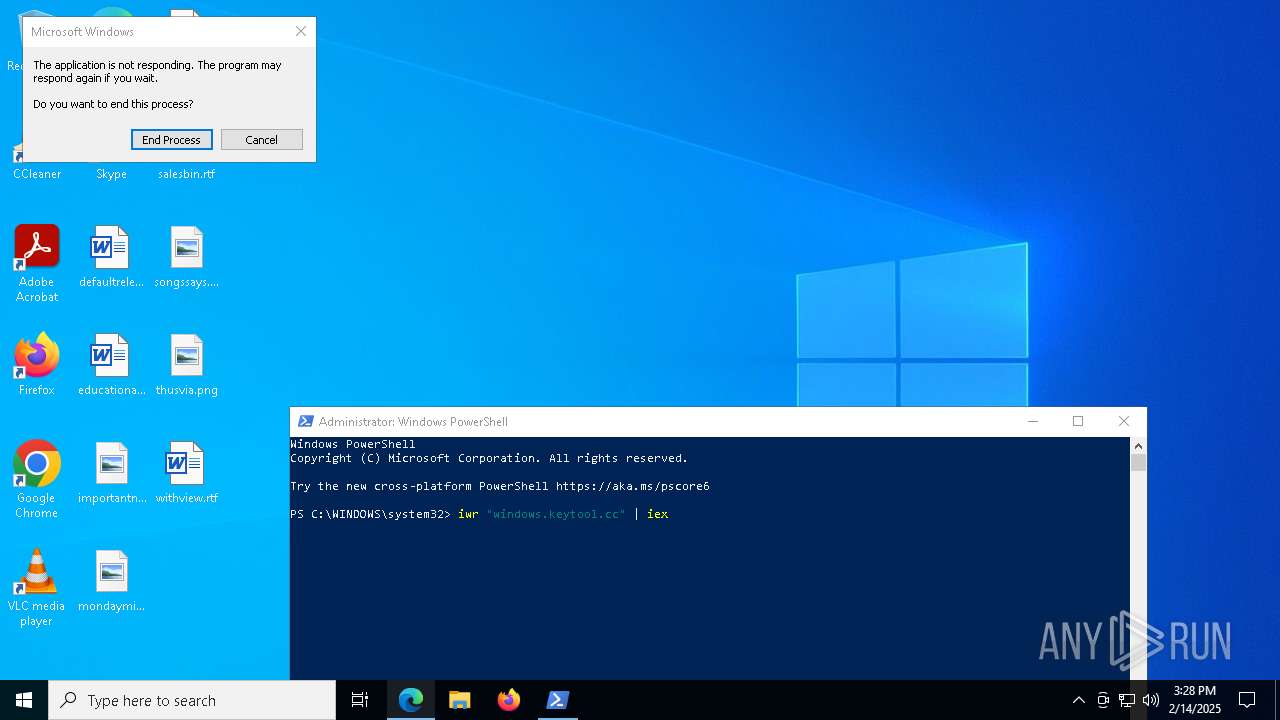Open withview.rtf desktop file

(186, 473)
